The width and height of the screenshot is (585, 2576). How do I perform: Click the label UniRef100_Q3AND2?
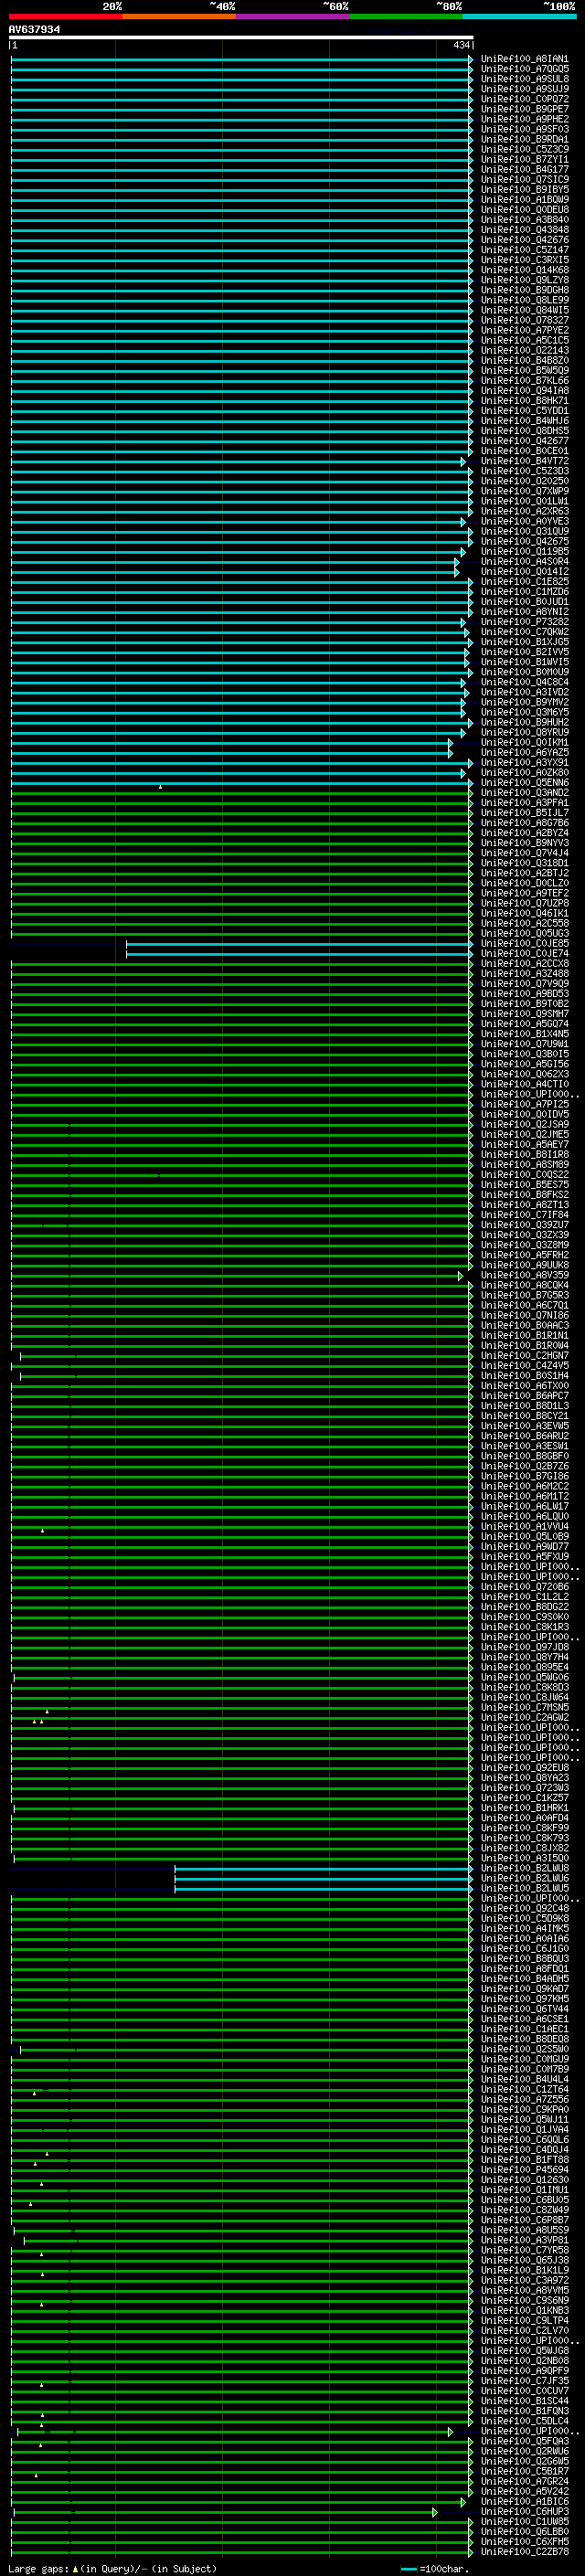(525, 793)
